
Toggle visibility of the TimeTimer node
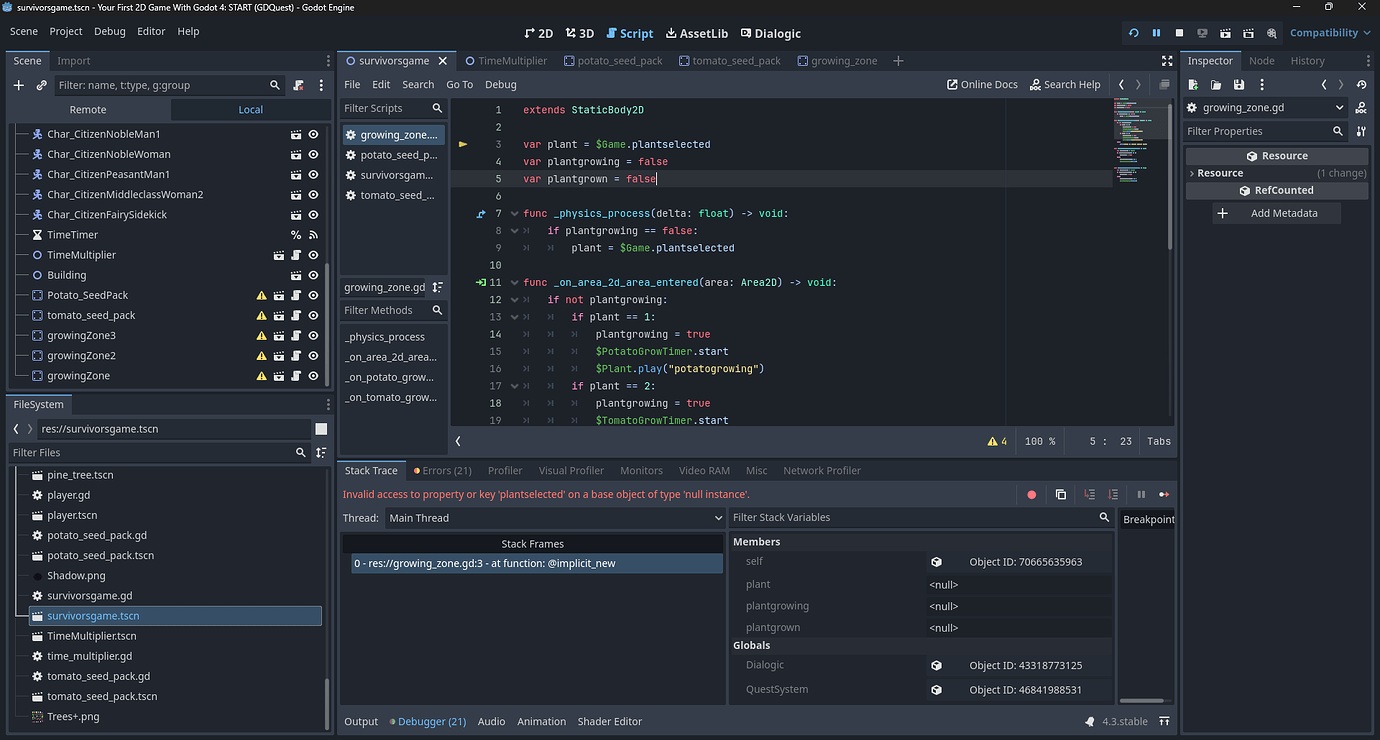click(313, 234)
